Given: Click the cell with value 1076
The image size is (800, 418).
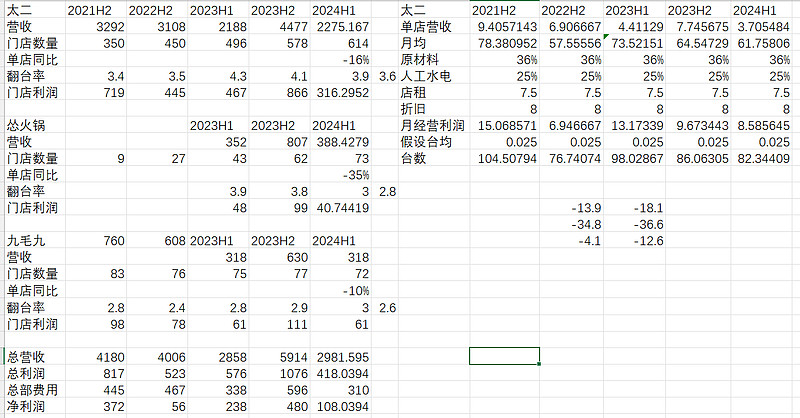Looking at the screenshot, I should pos(280,374).
